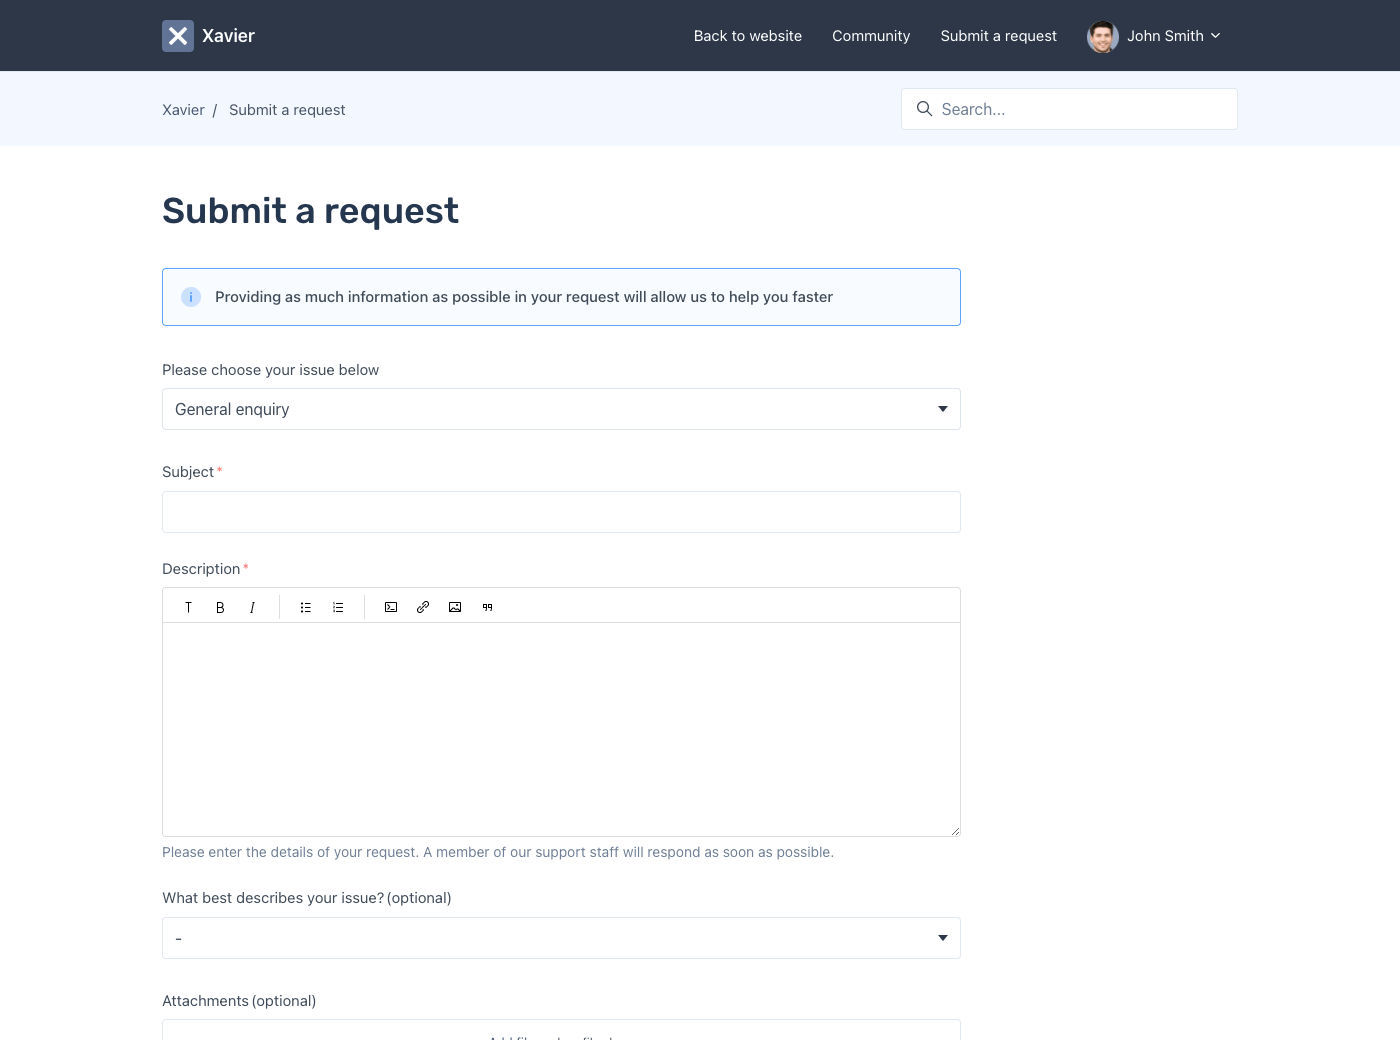
Task: Click the Xavier logo icon
Action: (x=178, y=36)
